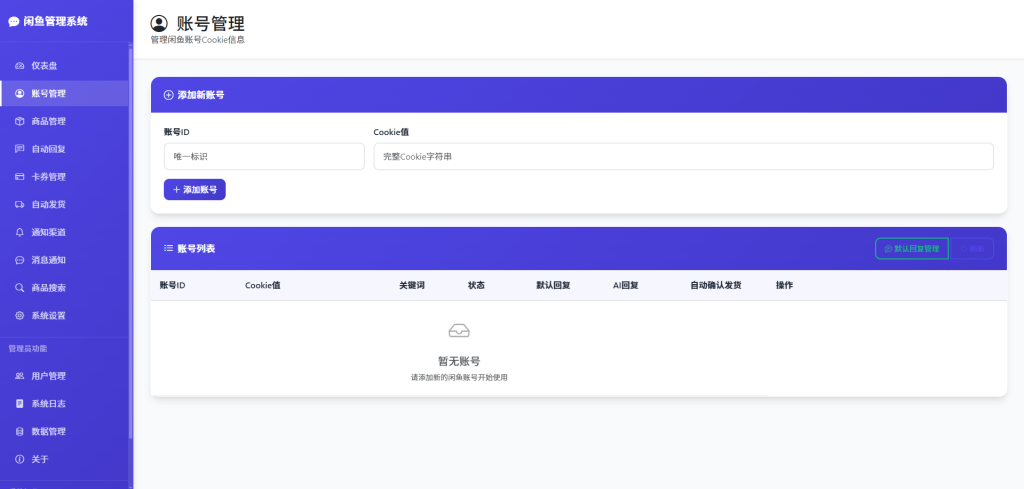Viewport: 1024px width, 489px height.
Task: Open the 系统日志 sidebar item
Action: [x=64, y=403]
